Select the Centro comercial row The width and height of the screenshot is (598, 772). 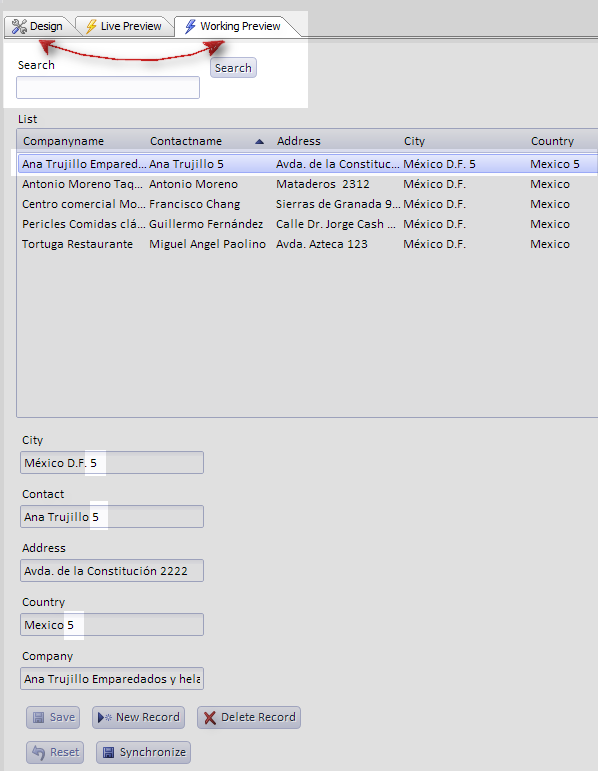click(307, 204)
